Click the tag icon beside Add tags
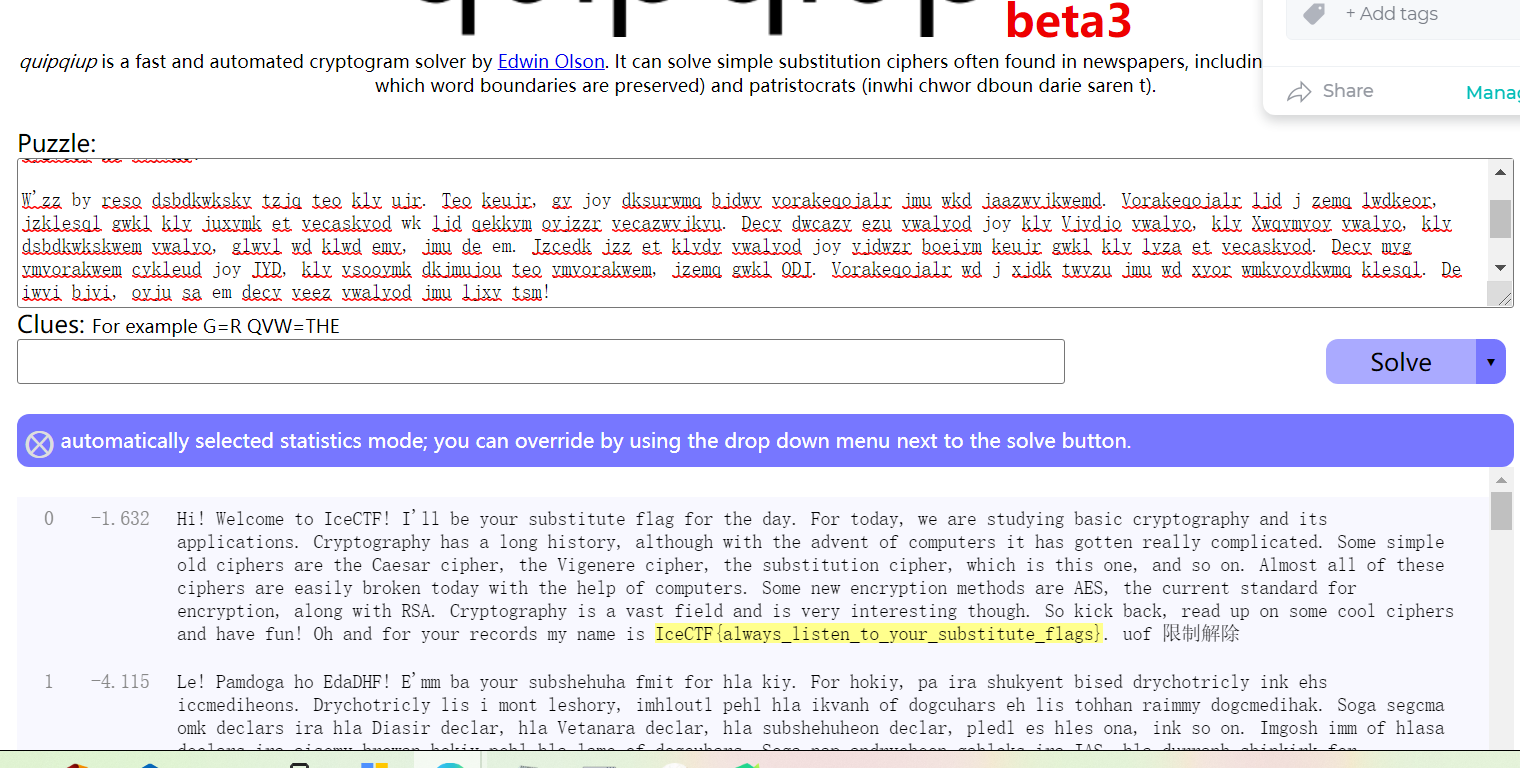 click(x=1314, y=14)
